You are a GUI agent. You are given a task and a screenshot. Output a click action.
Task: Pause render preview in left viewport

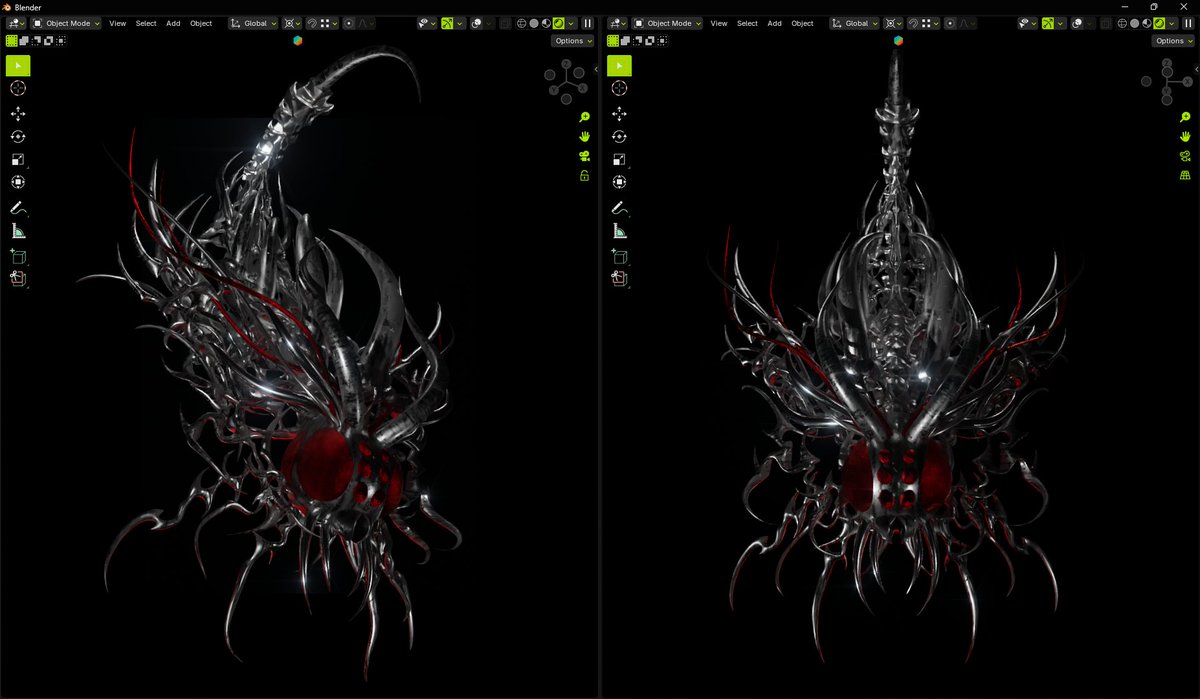[587, 23]
